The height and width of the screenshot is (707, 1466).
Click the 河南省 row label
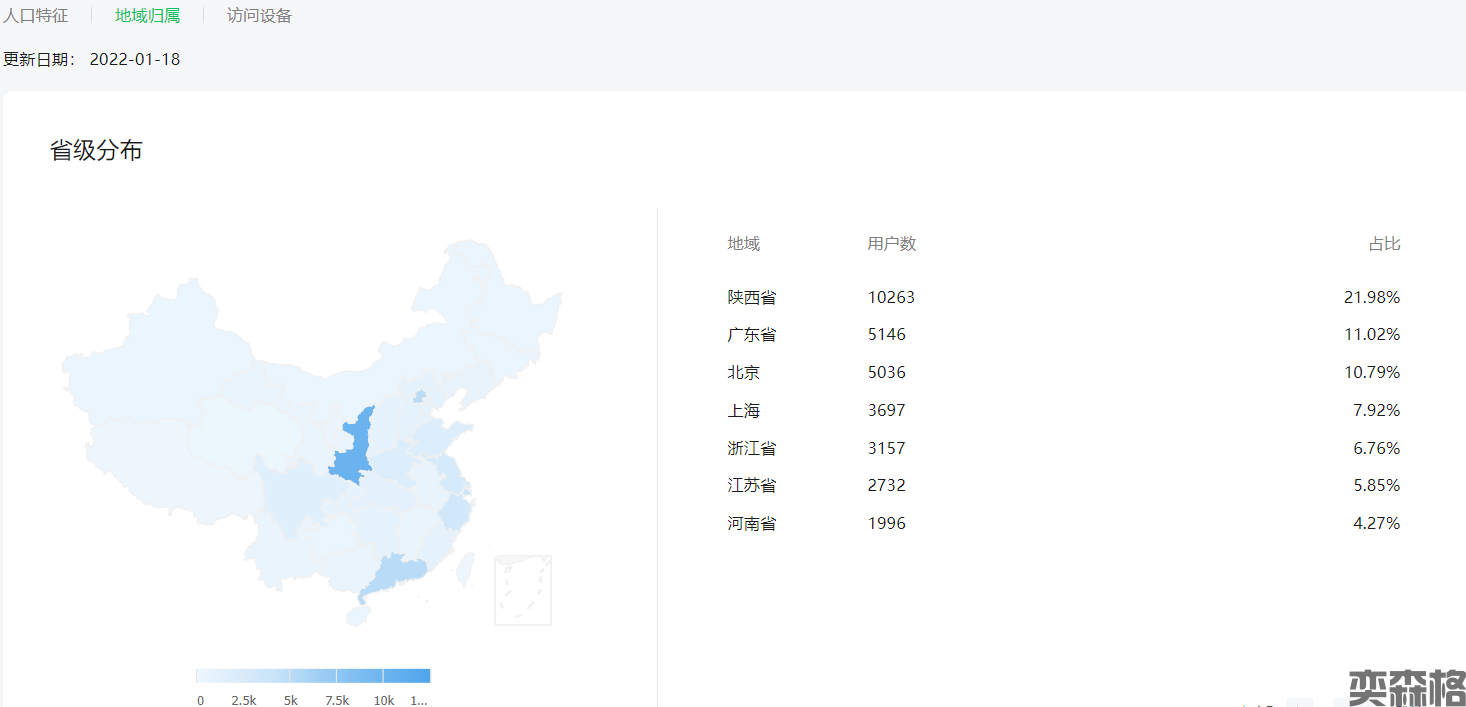[x=751, y=523]
